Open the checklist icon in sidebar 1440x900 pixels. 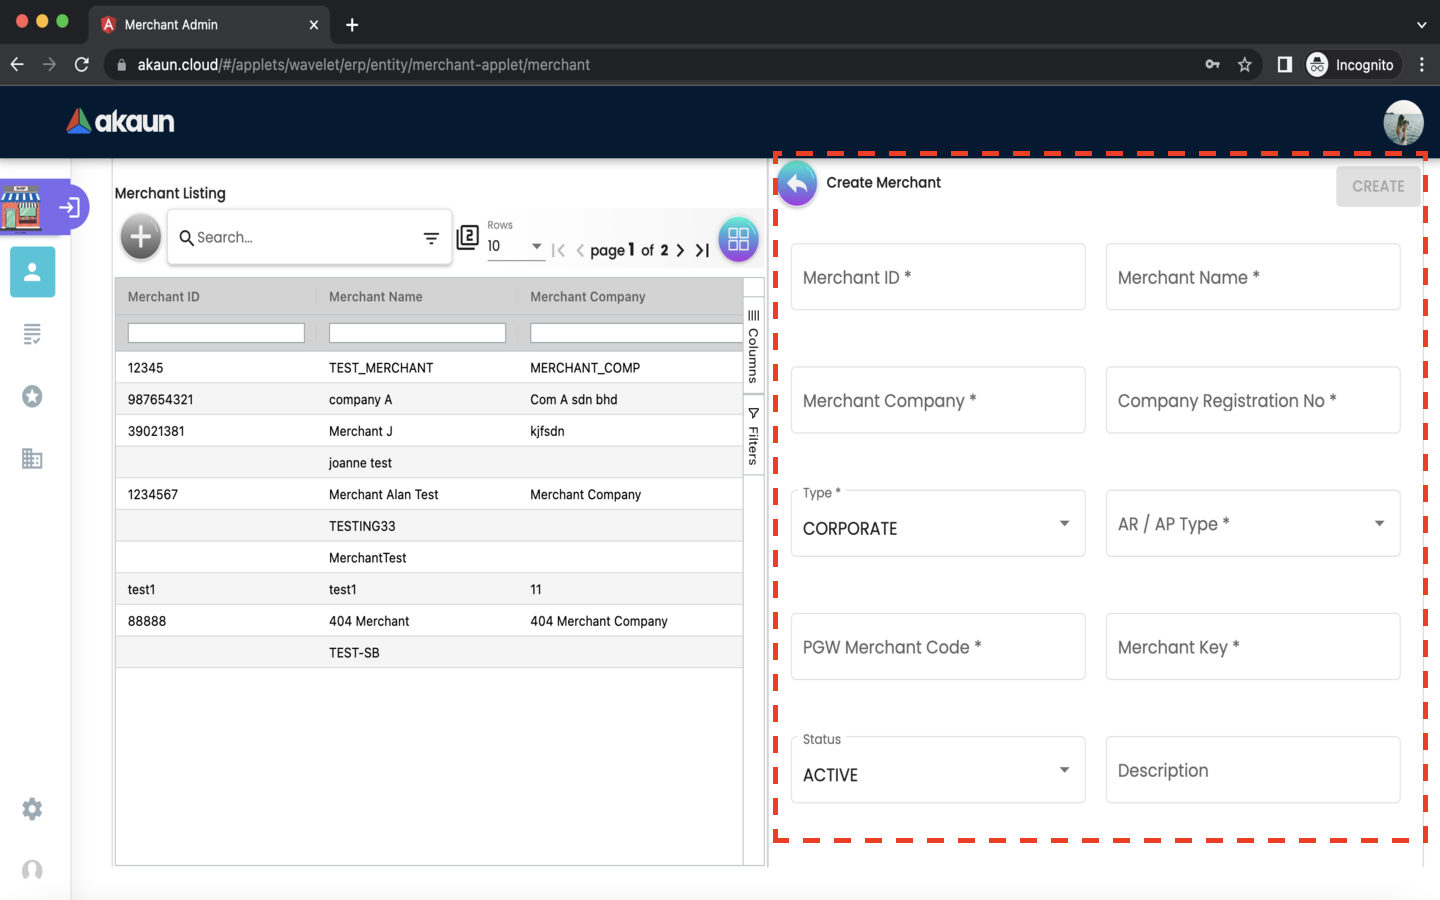32,334
